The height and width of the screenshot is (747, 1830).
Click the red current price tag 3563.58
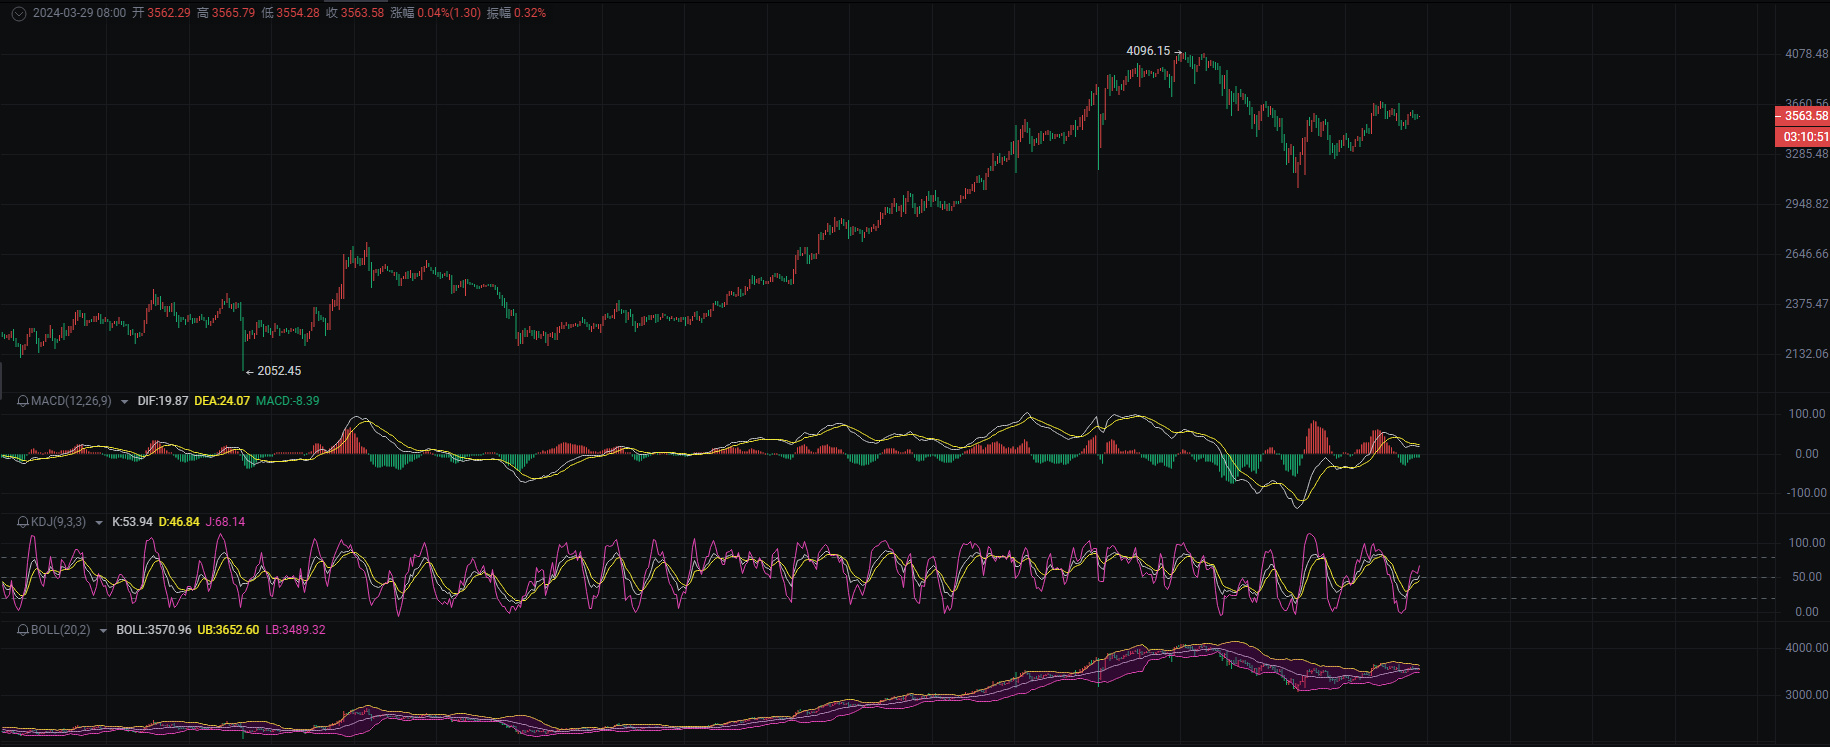click(1802, 116)
